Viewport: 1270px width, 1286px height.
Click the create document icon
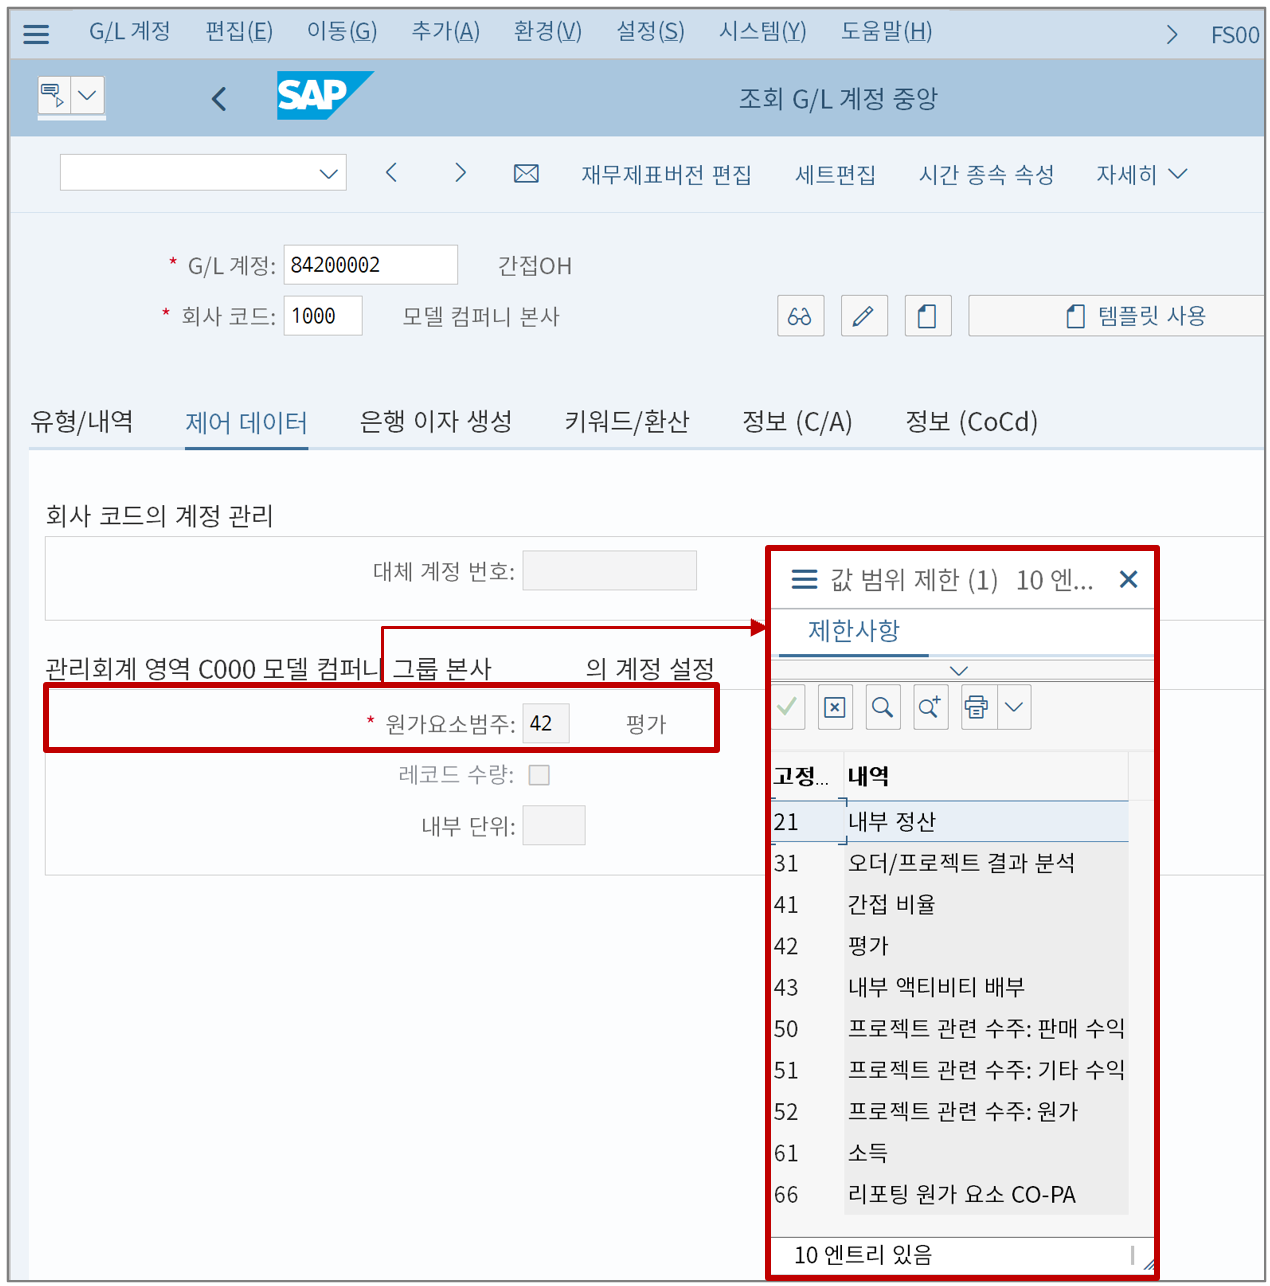pyautogui.click(x=927, y=317)
